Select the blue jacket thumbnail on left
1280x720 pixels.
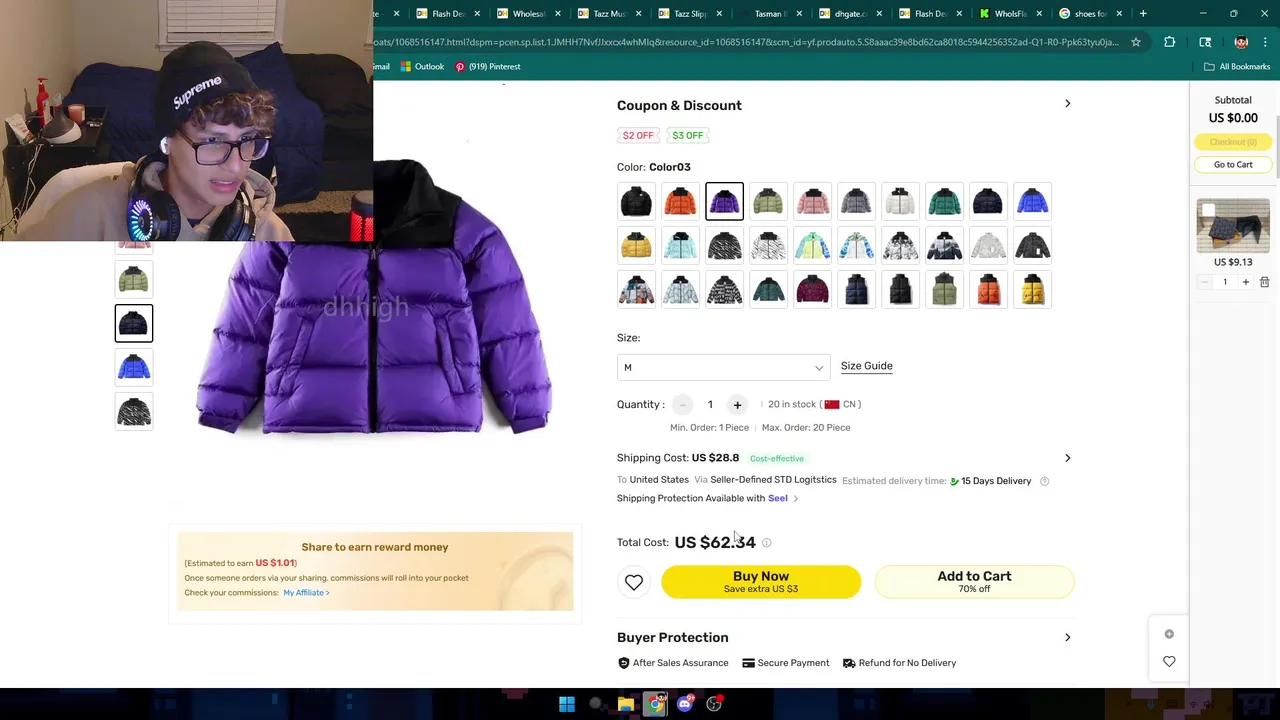click(134, 368)
